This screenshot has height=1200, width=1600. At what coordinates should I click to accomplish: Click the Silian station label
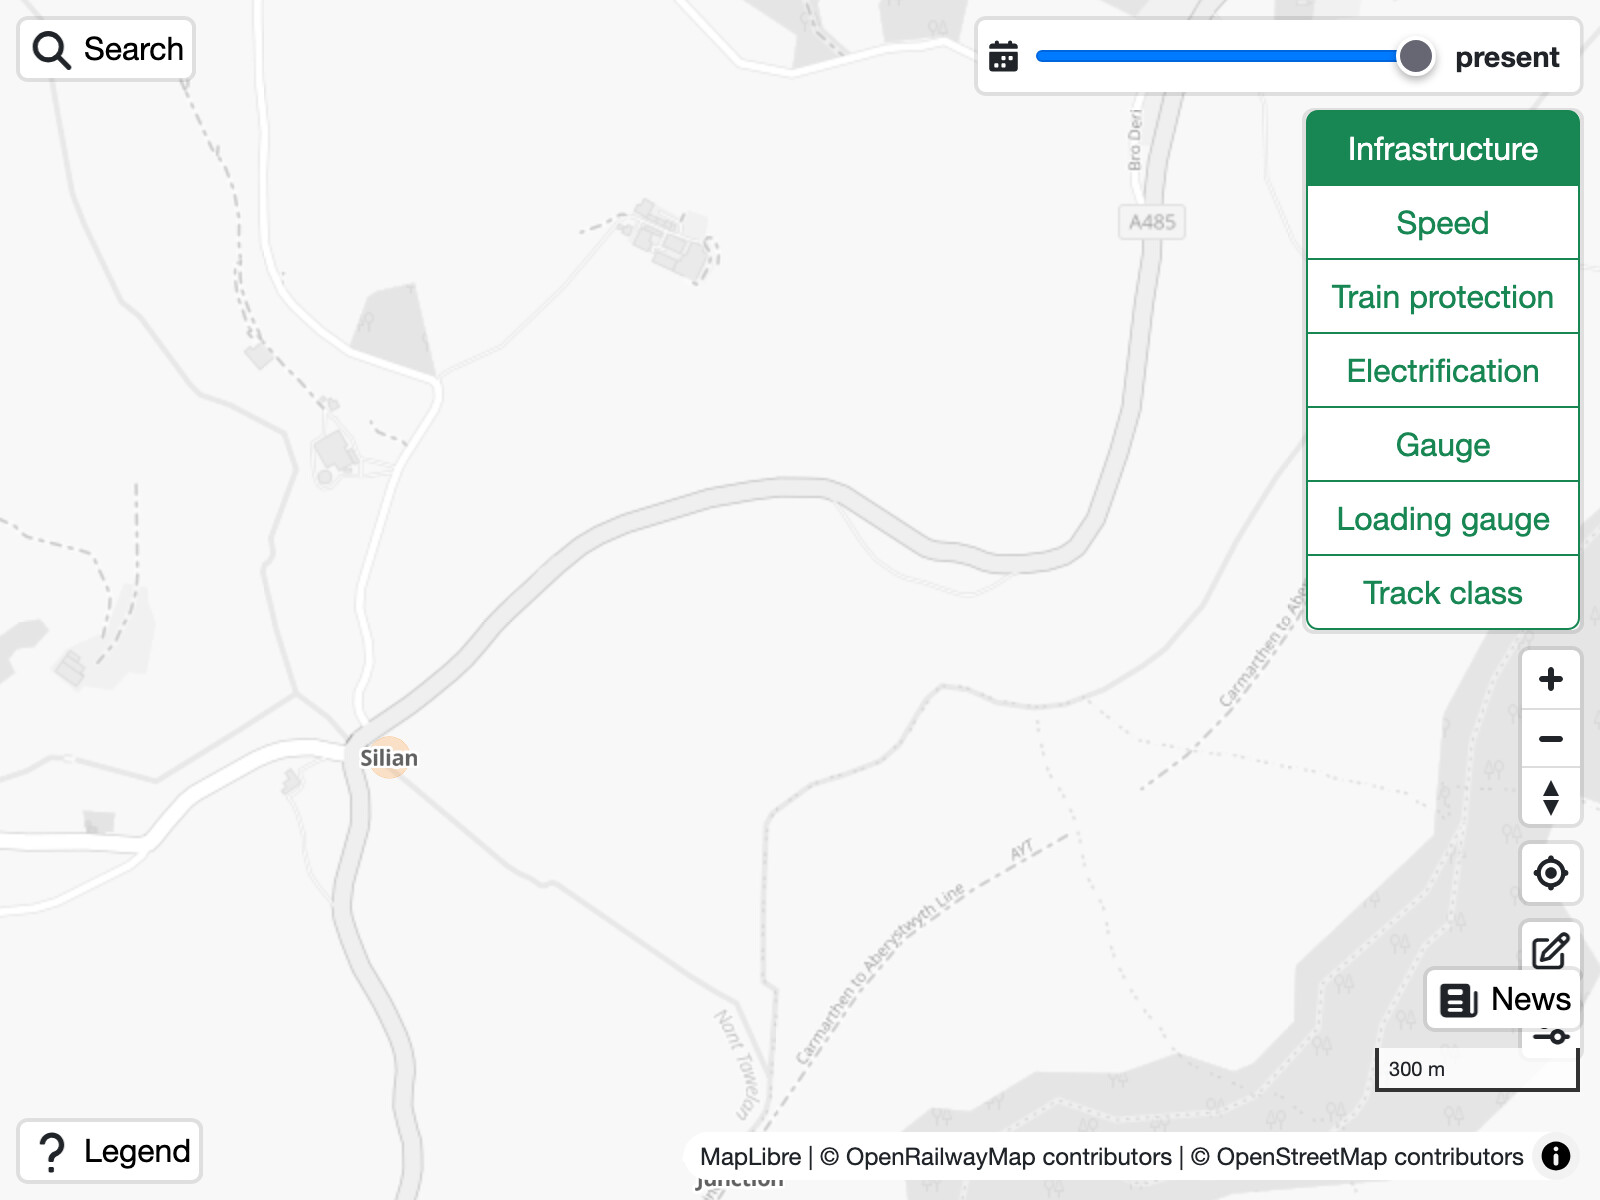coord(389,758)
